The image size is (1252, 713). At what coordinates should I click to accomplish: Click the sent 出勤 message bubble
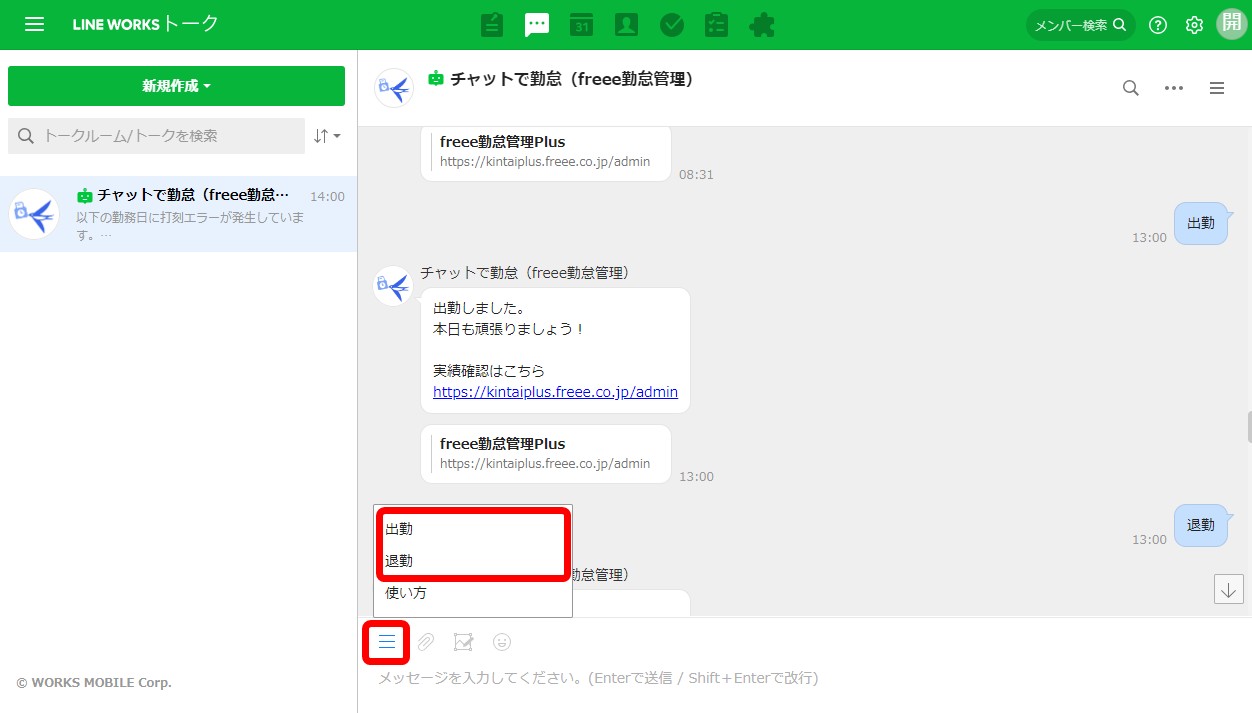pos(1200,224)
